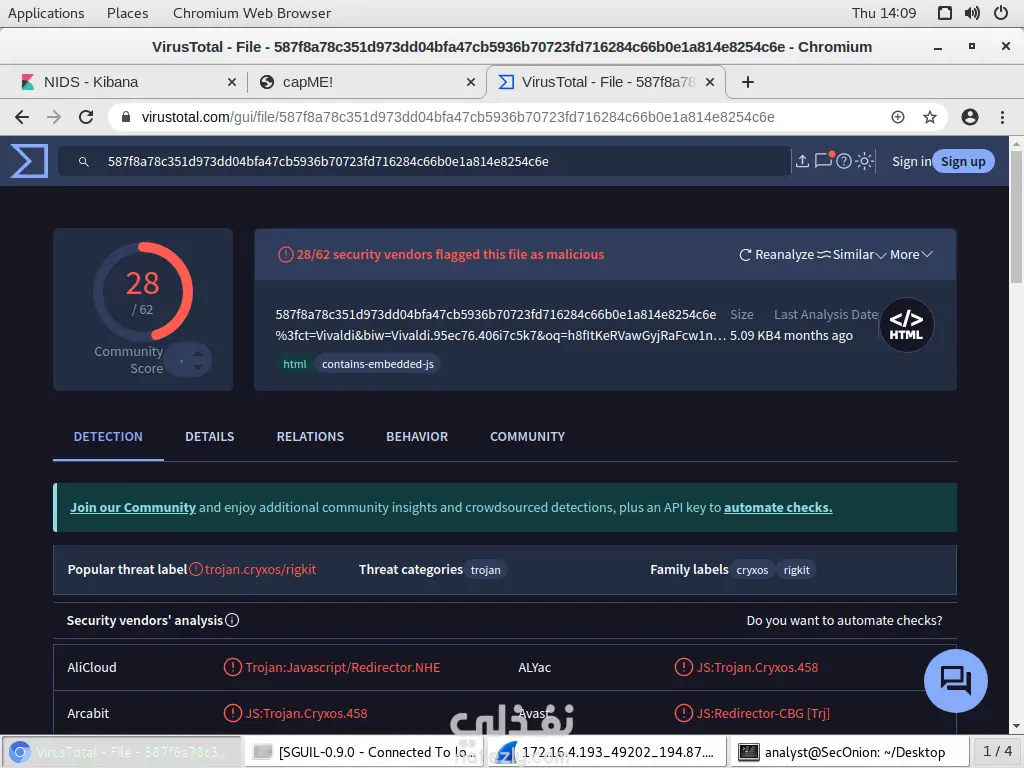
Task: Click the lock site info icon
Action: [126, 117]
